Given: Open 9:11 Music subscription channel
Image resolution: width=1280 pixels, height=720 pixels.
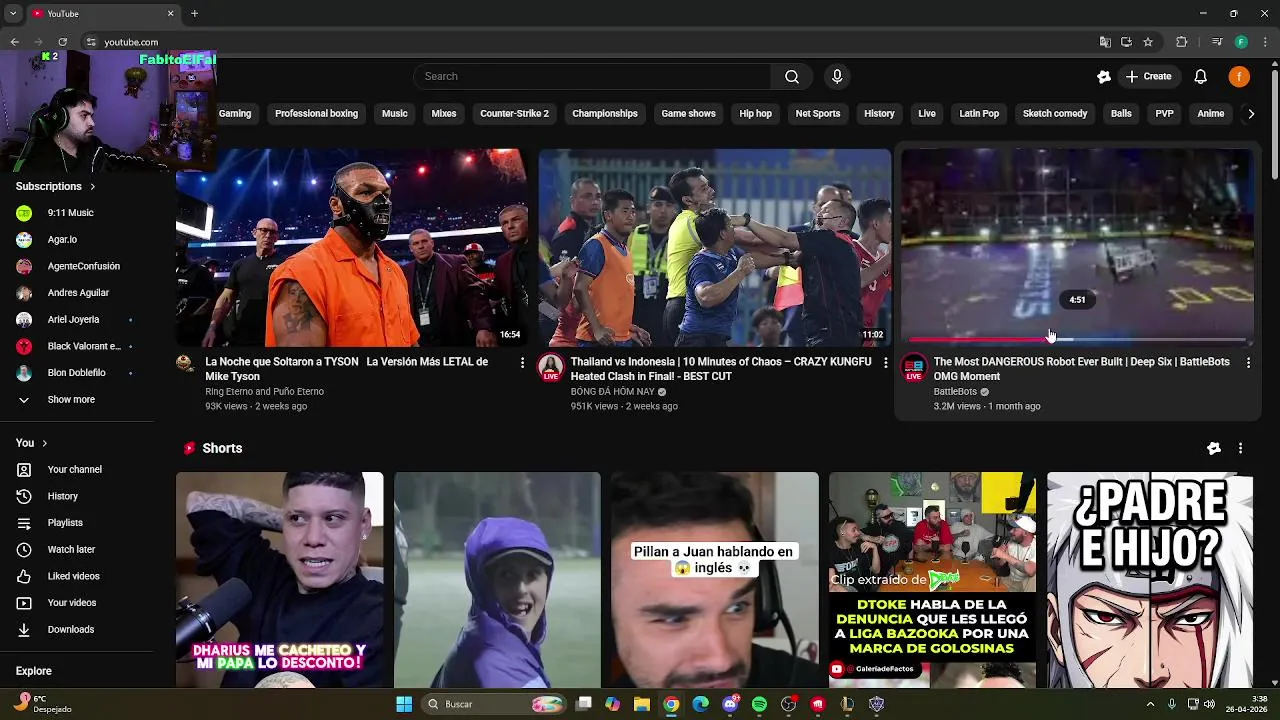Looking at the screenshot, I should (70, 213).
